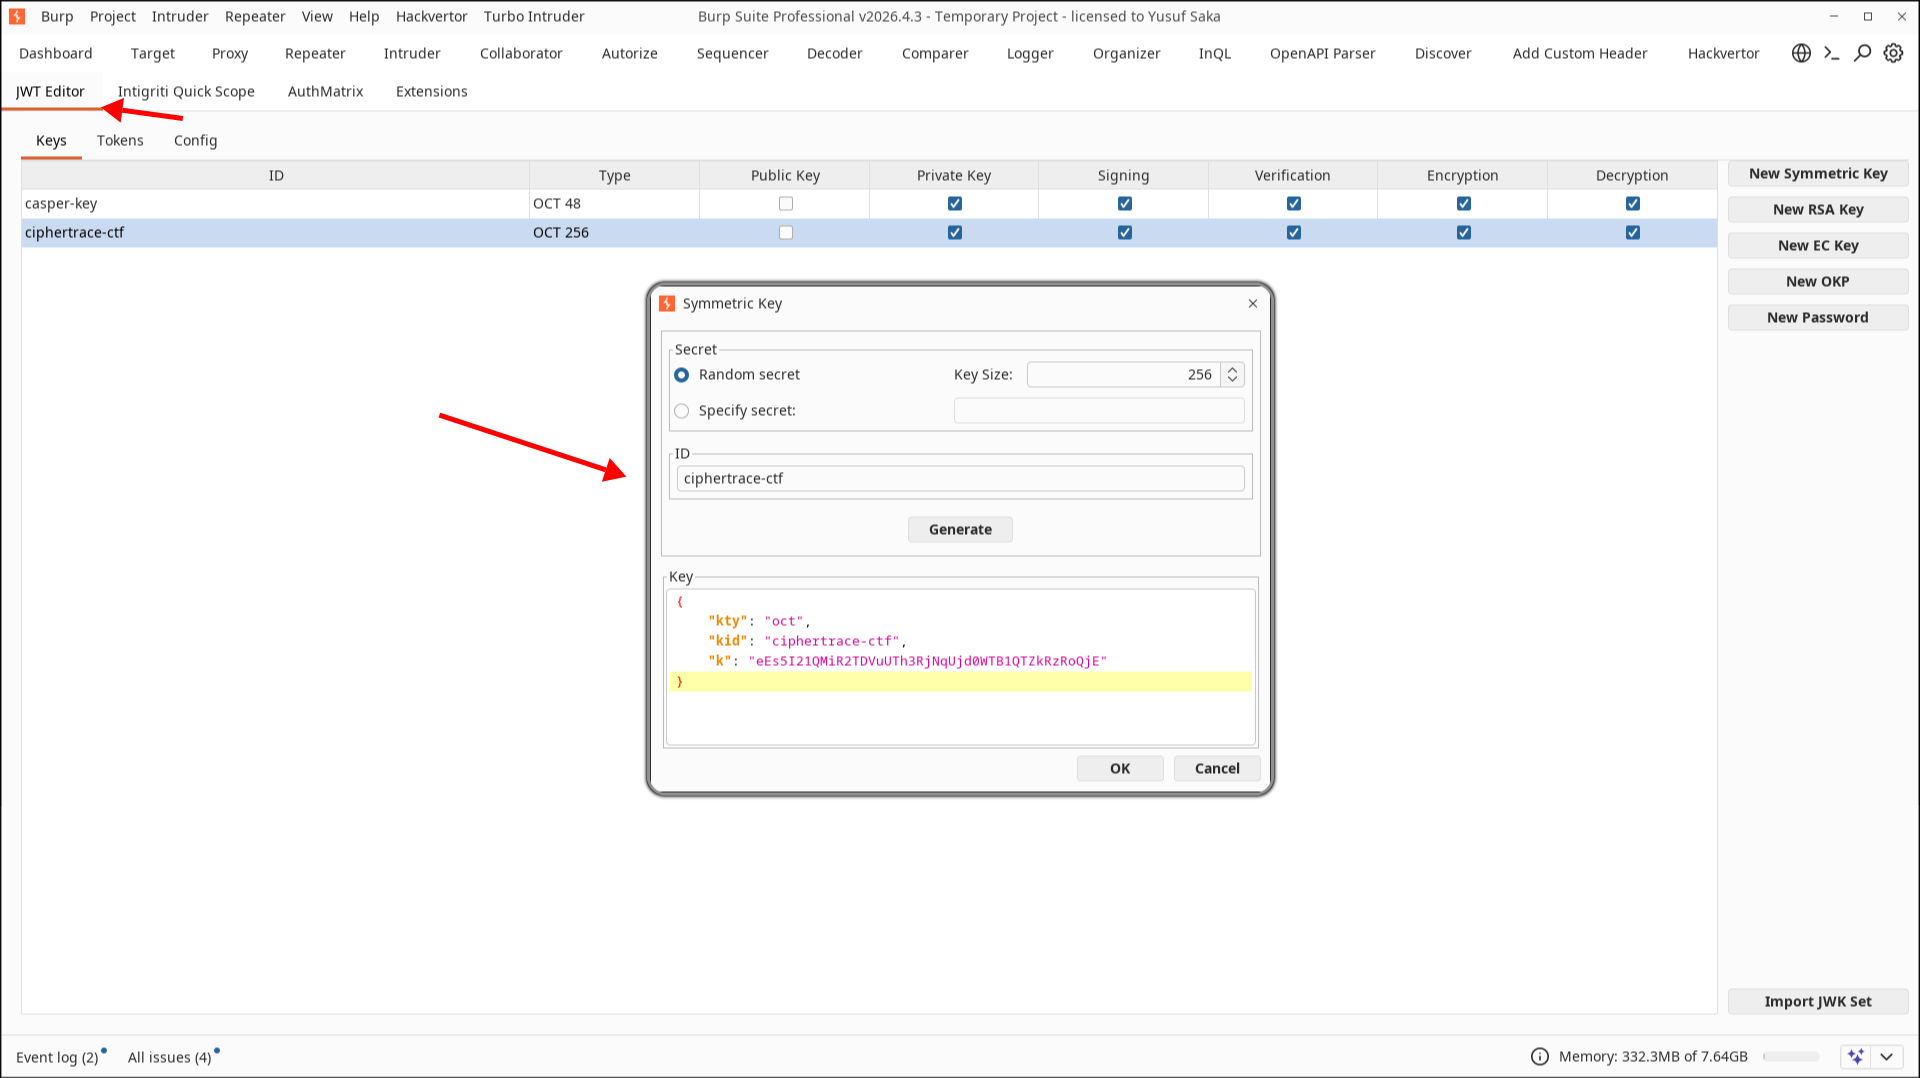Viewport: 1920px width, 1078px height.
Task: Click the Key Size value field
Action: 1123,375
